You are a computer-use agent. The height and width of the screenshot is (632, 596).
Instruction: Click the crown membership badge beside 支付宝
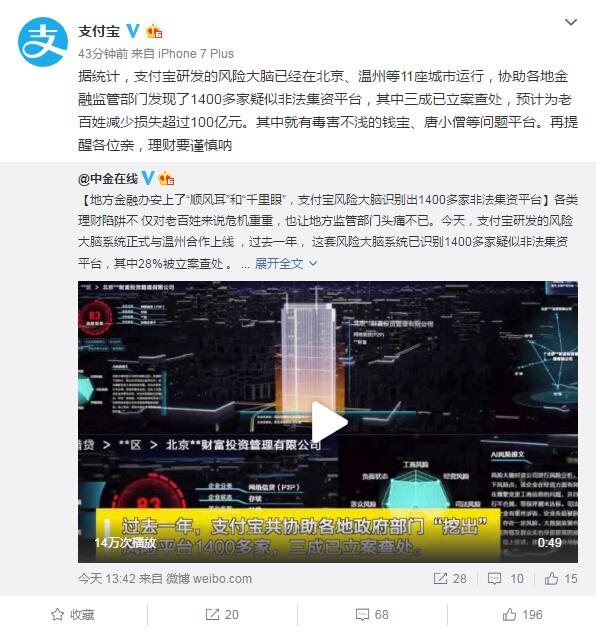[x=154, y=31]
